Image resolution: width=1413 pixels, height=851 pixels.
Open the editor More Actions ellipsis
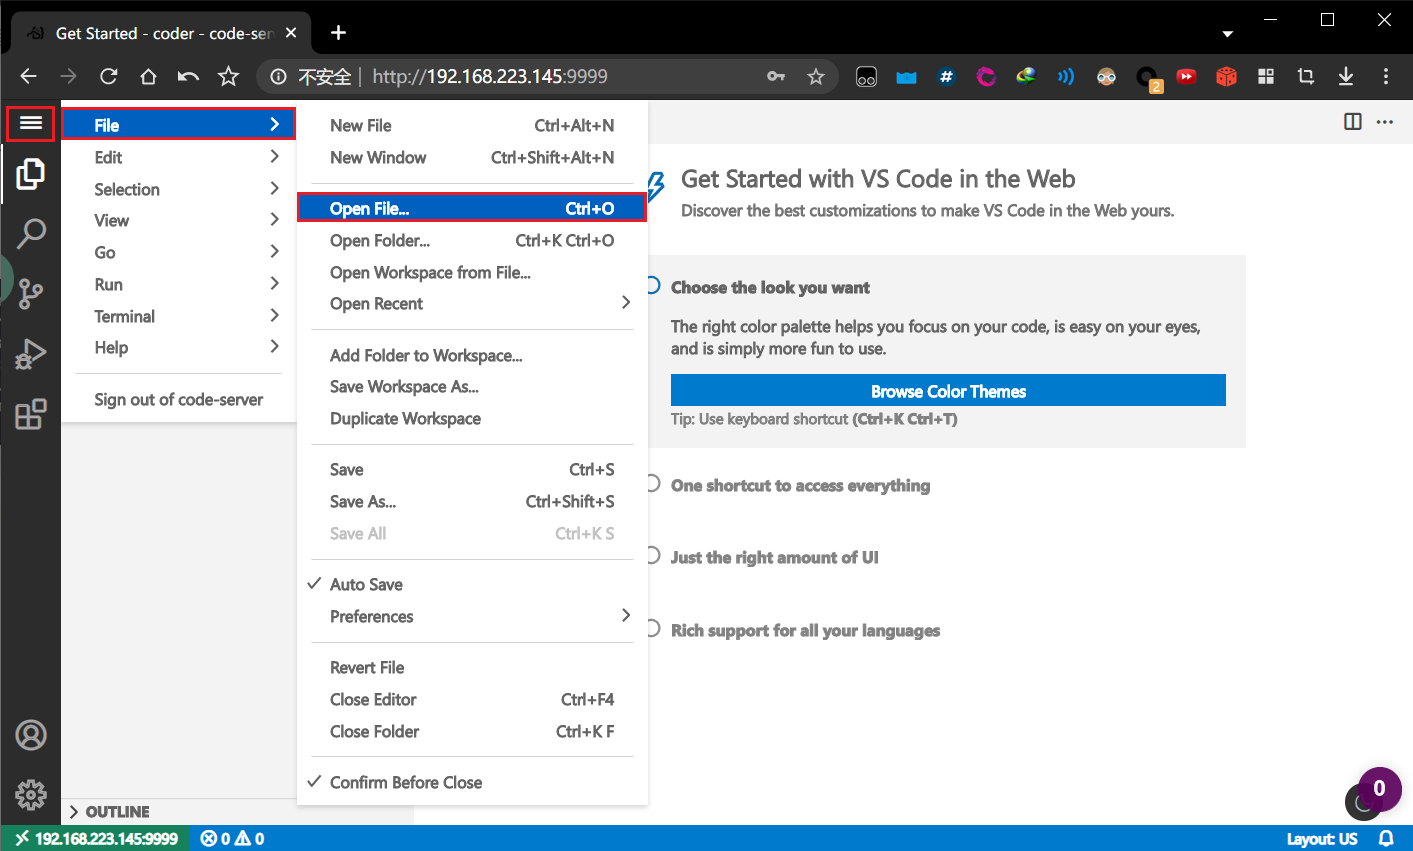click(1385, 122)
